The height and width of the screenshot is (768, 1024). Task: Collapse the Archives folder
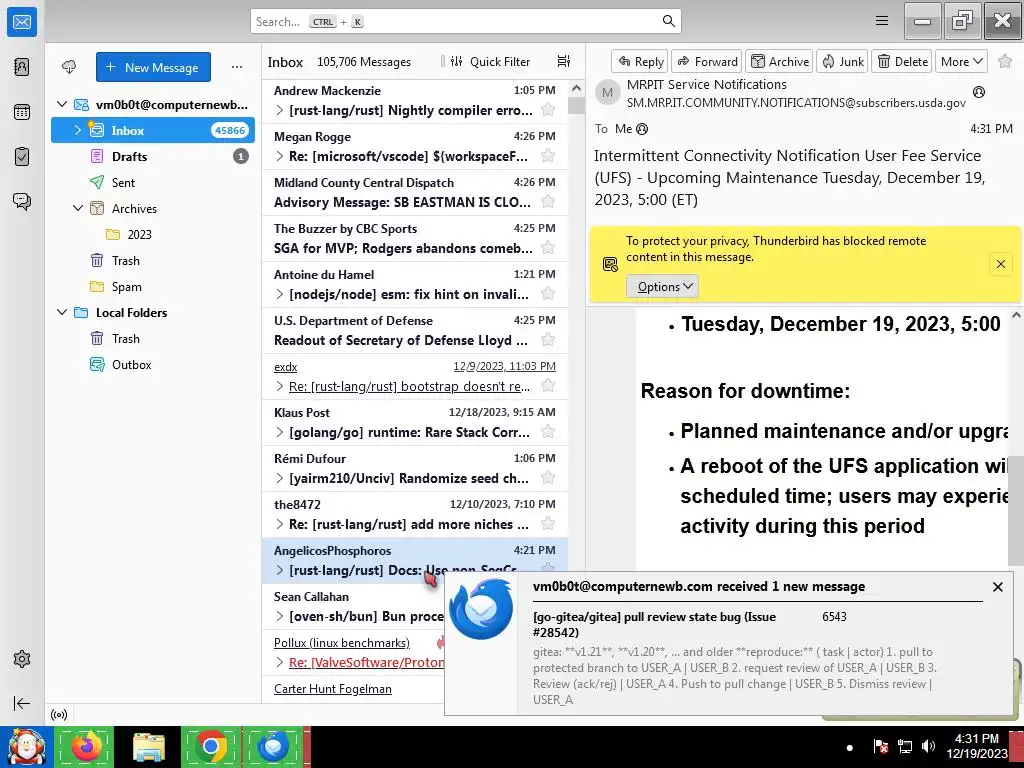77,208
